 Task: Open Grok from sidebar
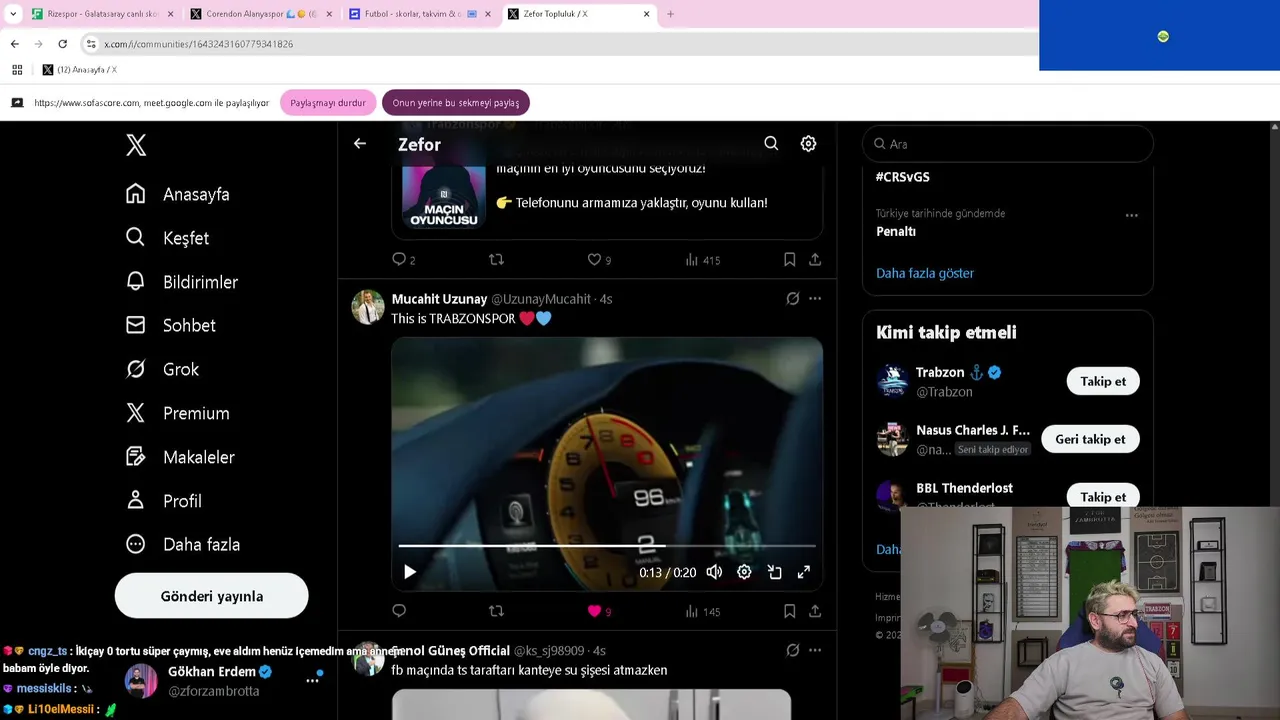[162, 369]
